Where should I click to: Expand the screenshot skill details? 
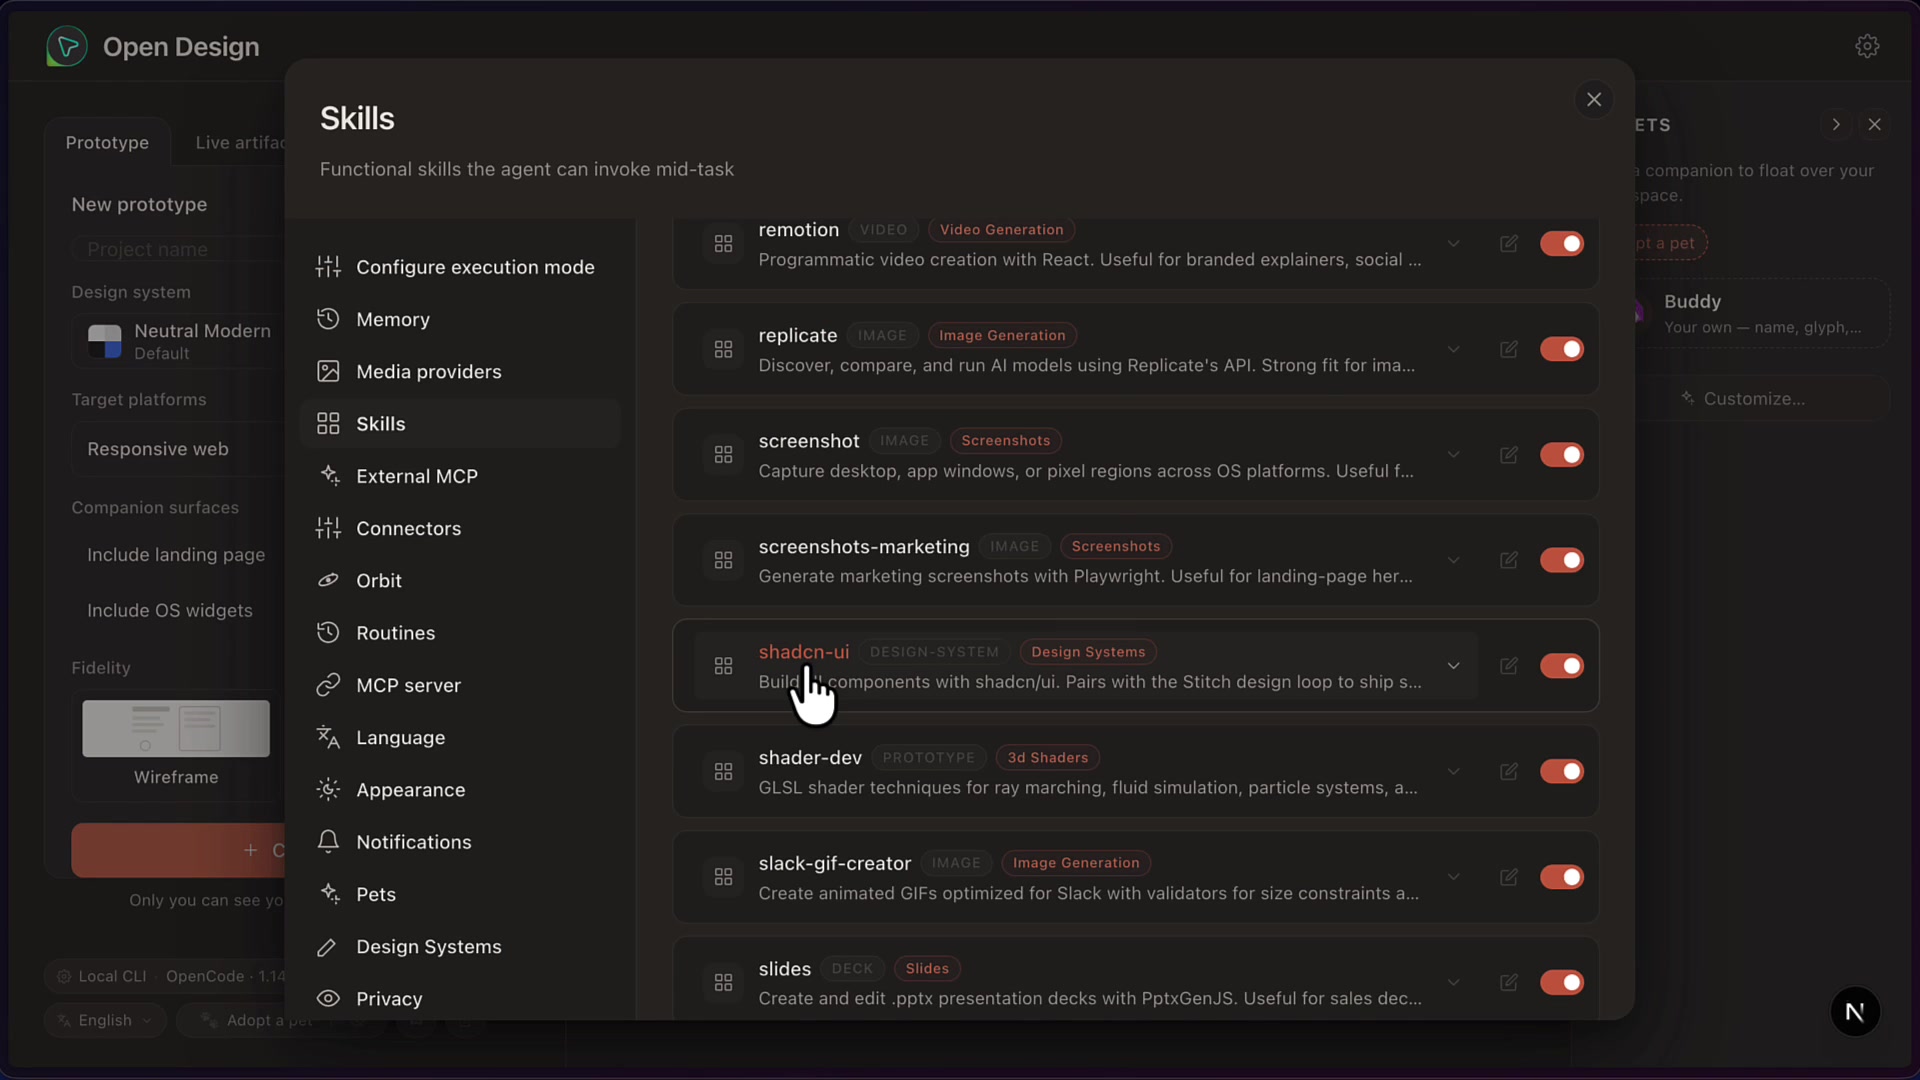pos(1454,455)
